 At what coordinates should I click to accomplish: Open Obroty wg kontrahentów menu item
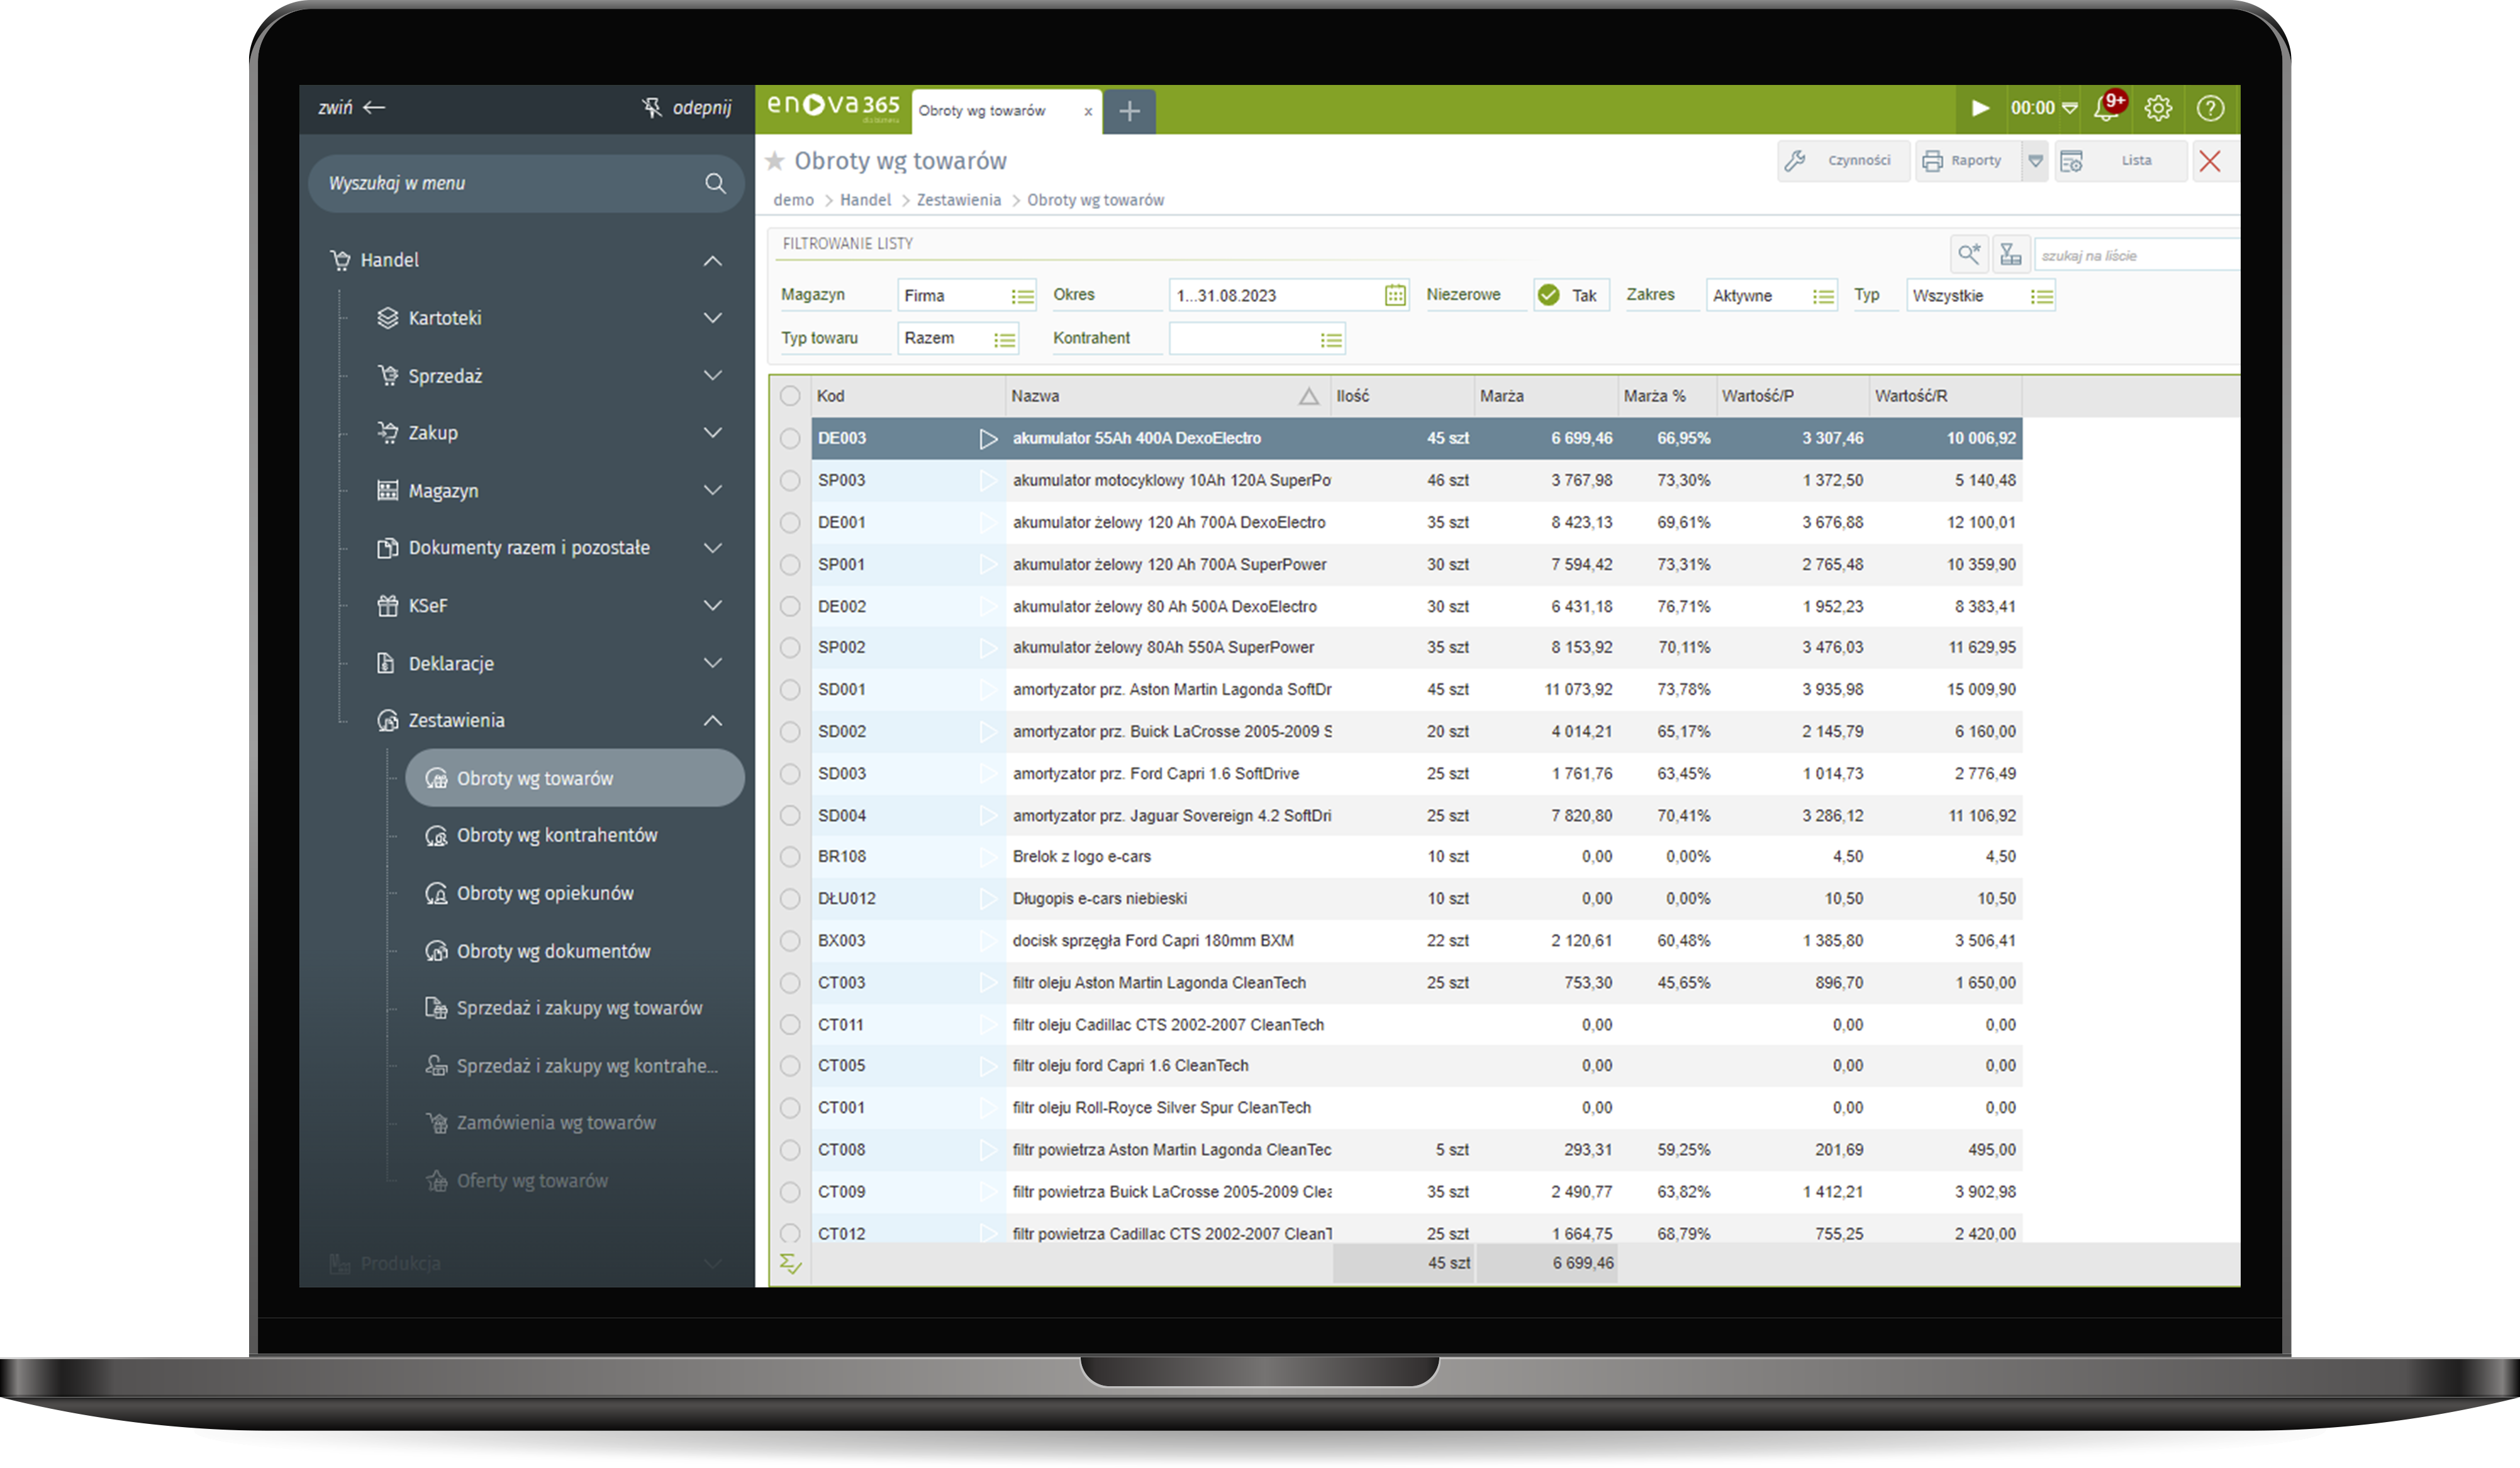556,836
